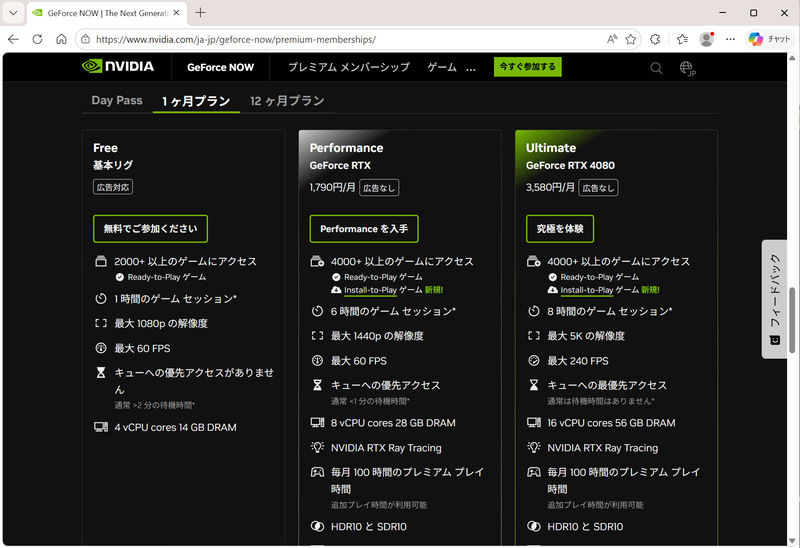This screenshot has width=800, height=548.
Task: Click game library icon beside 2000+ games
Action: tap(101, 261)
